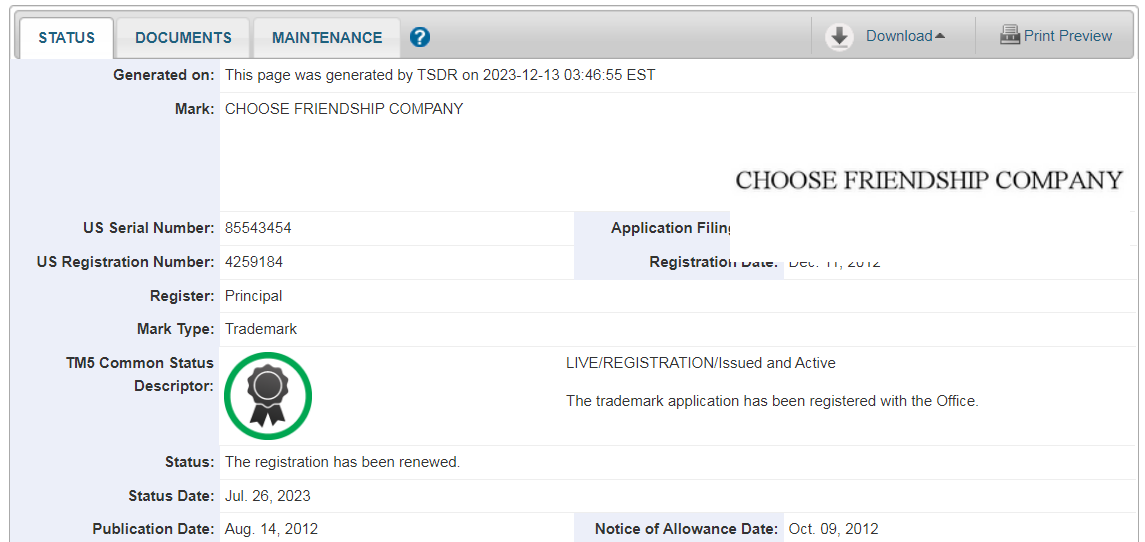Click the Registration Date label
The height and width of the screenshot is (542, 1145).
[x=713, y=262]
